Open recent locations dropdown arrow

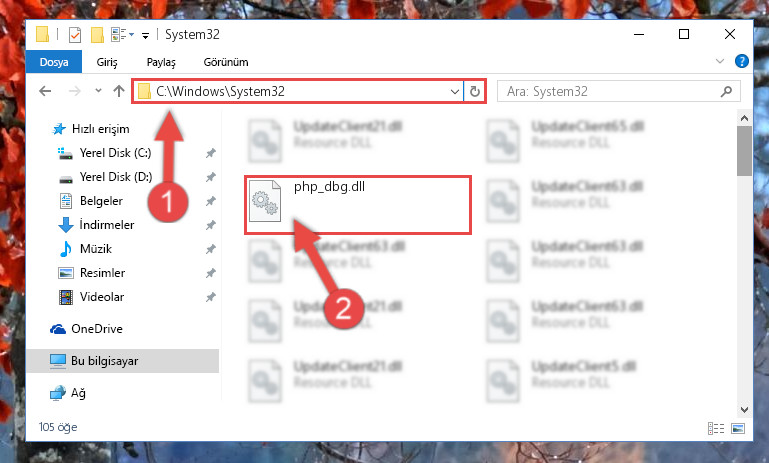pos(98,91)
